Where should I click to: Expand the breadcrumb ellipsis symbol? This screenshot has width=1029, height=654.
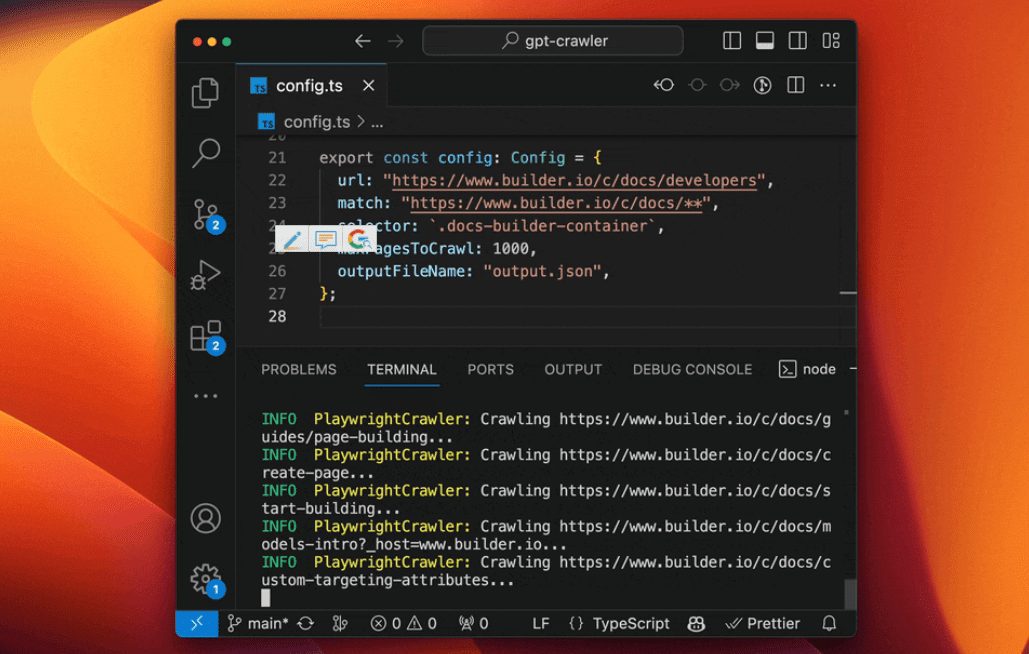377,123
